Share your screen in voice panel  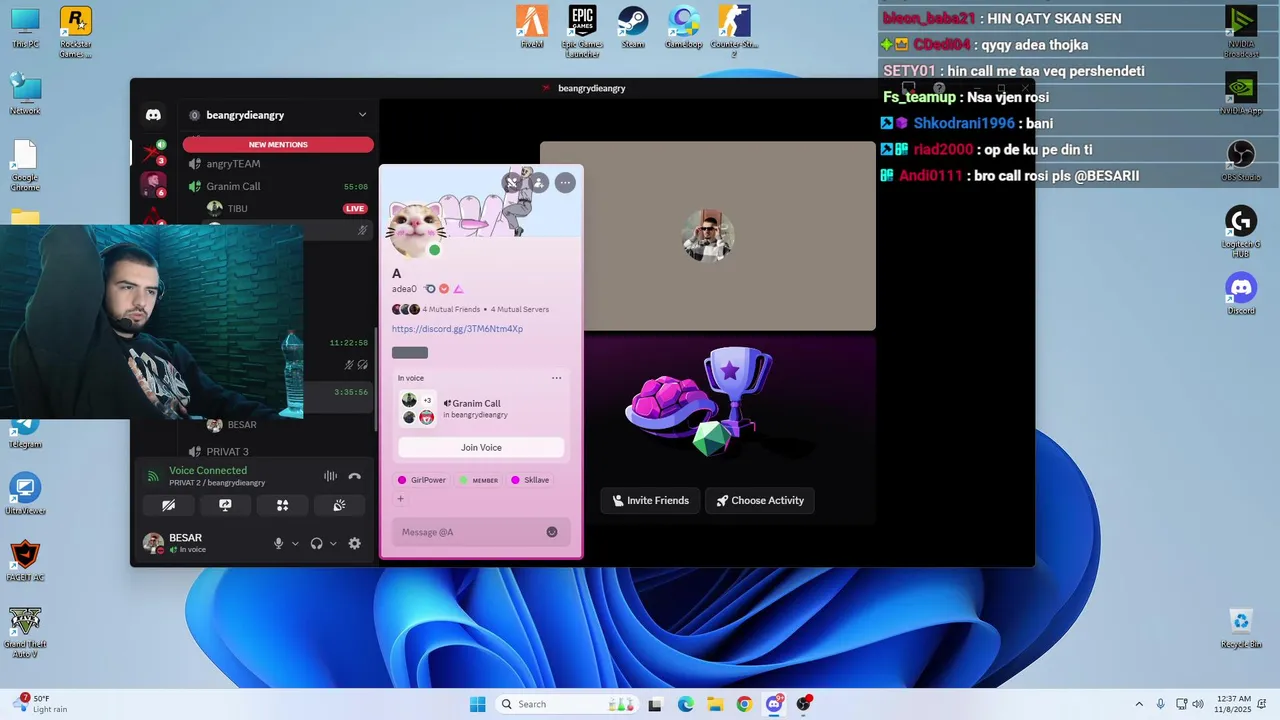tap(225, 505)
